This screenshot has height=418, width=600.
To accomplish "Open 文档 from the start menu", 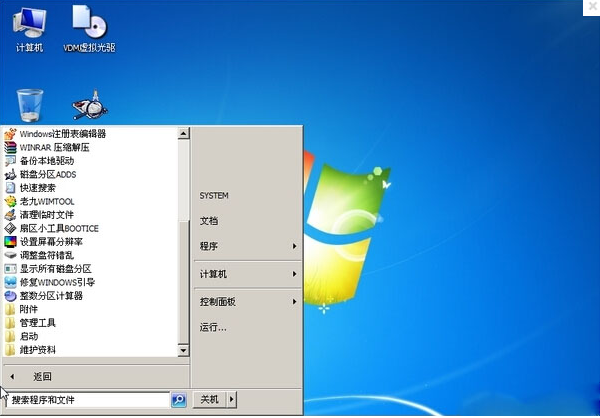I will [209, 221].
